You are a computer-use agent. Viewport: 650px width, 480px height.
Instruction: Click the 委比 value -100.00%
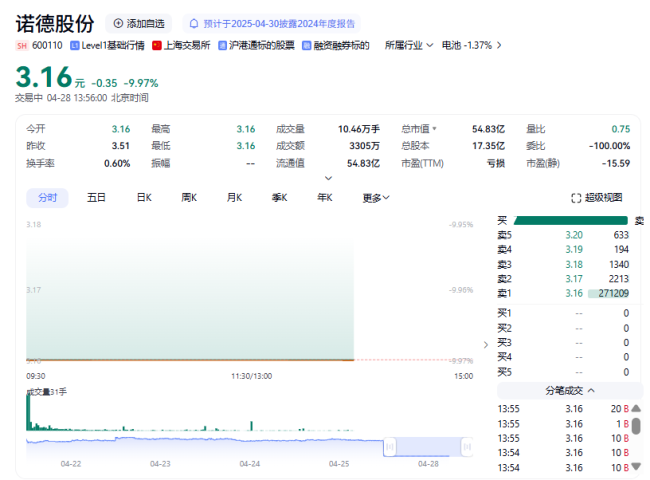(609, 146)
